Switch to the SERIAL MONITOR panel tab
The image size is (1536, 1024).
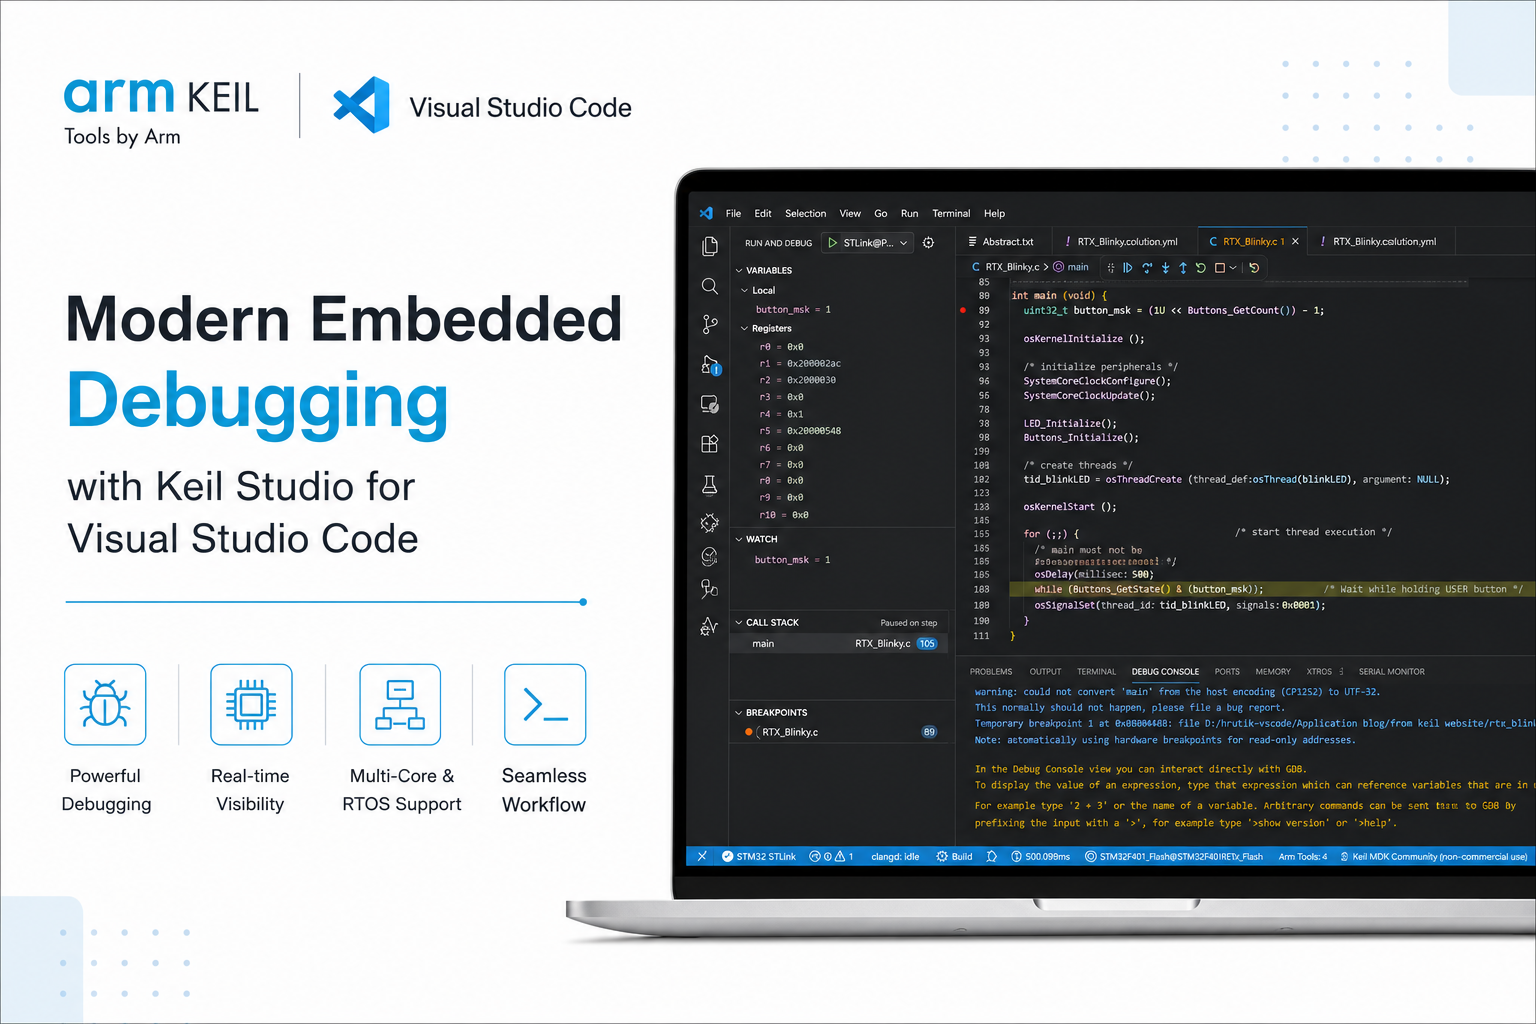[1391, 672]
